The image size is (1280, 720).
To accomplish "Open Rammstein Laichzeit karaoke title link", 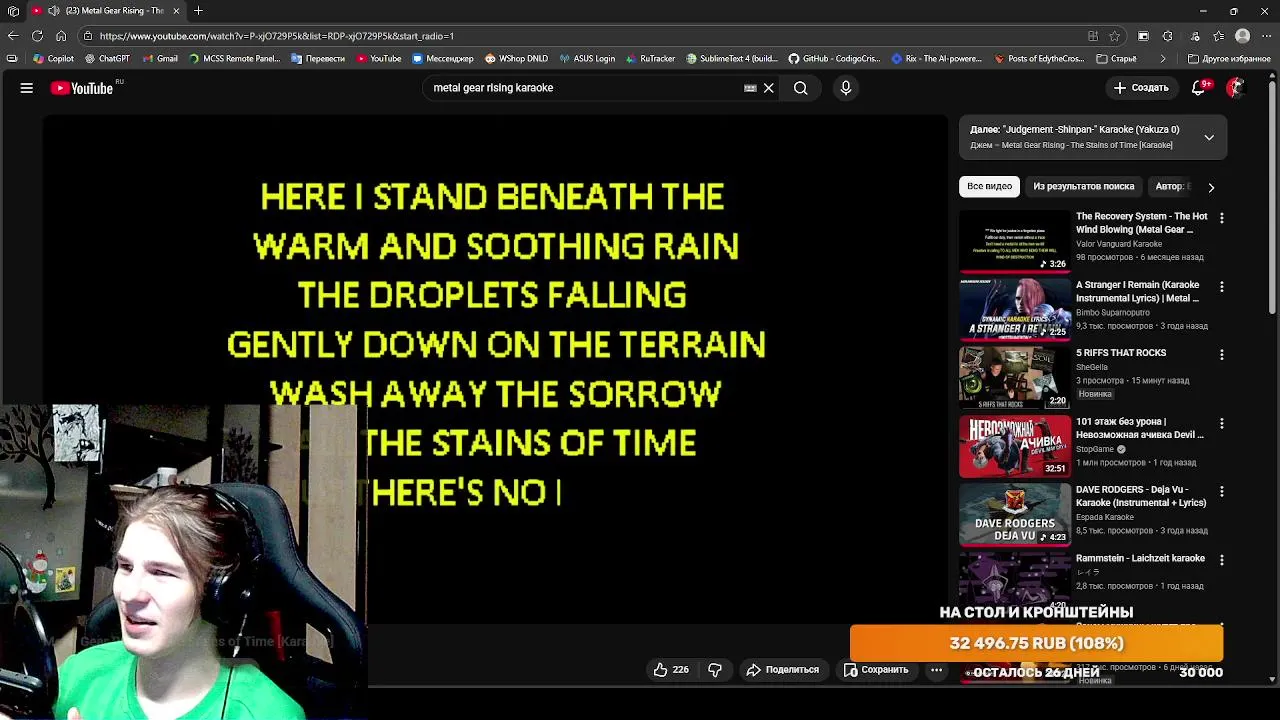I will pos(1140,558).
